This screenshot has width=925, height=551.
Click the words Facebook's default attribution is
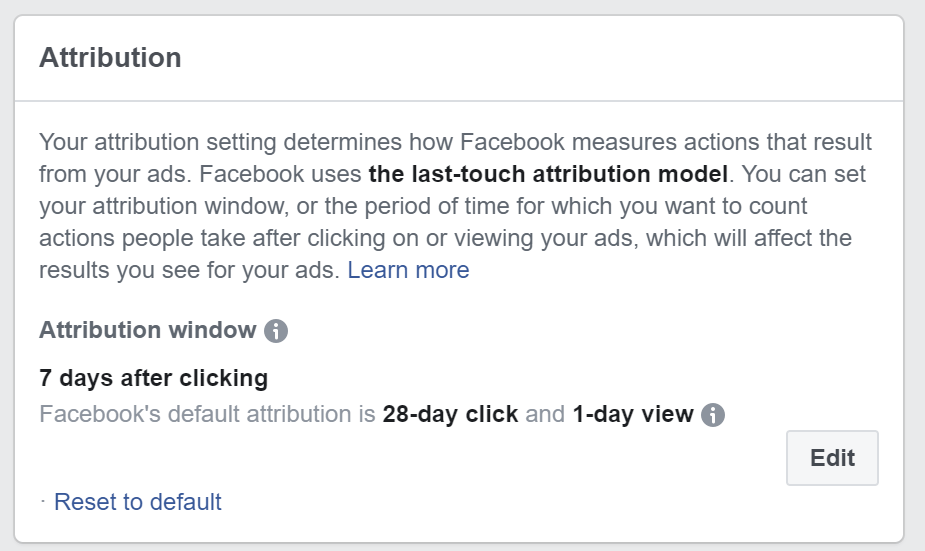click(207, 414)
